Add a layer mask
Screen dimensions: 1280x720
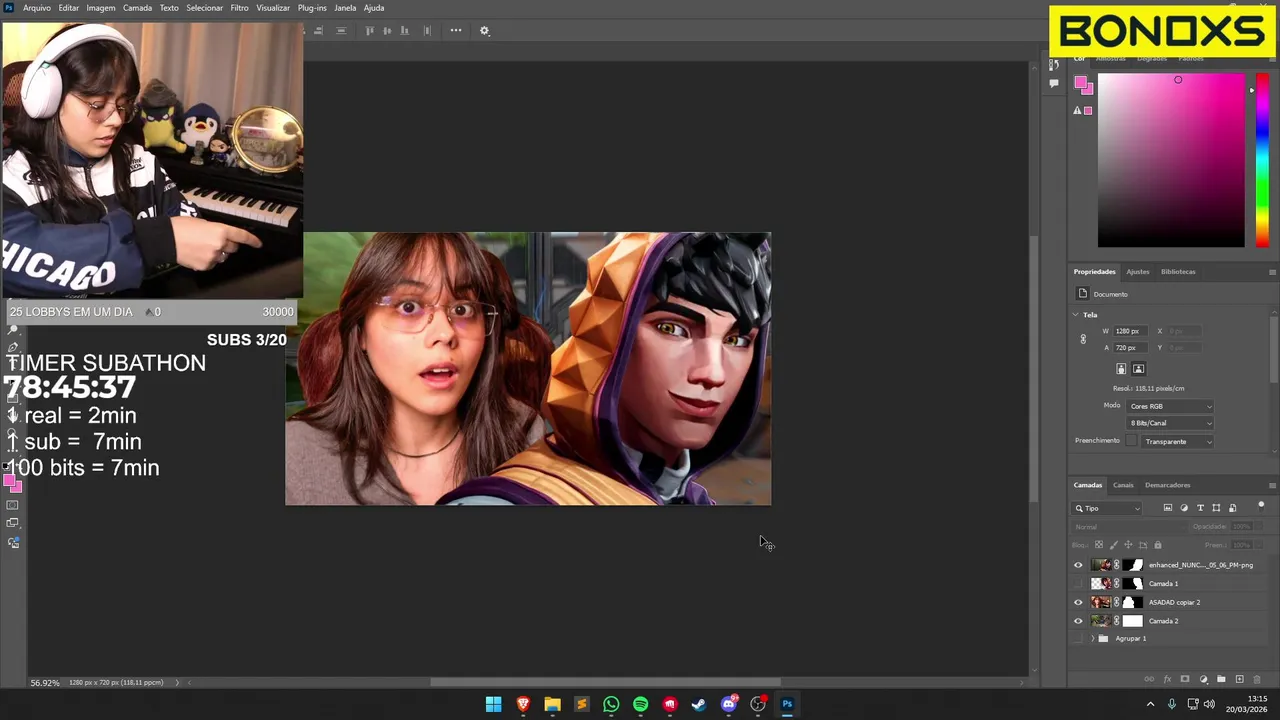[1185, 679]
